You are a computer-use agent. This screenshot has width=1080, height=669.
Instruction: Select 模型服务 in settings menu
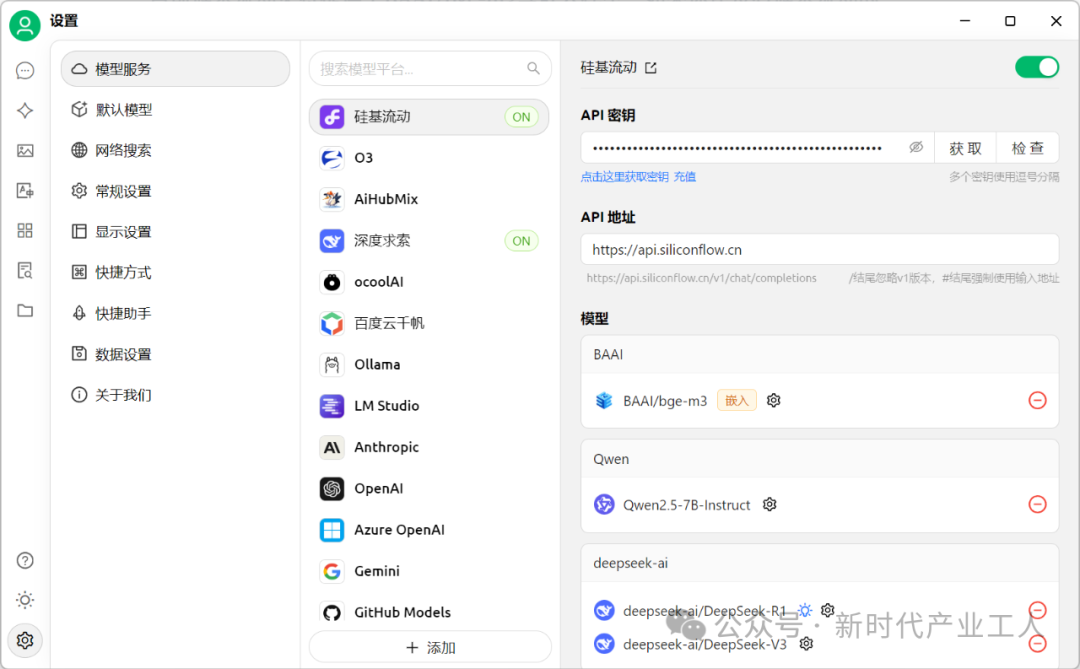176,69
